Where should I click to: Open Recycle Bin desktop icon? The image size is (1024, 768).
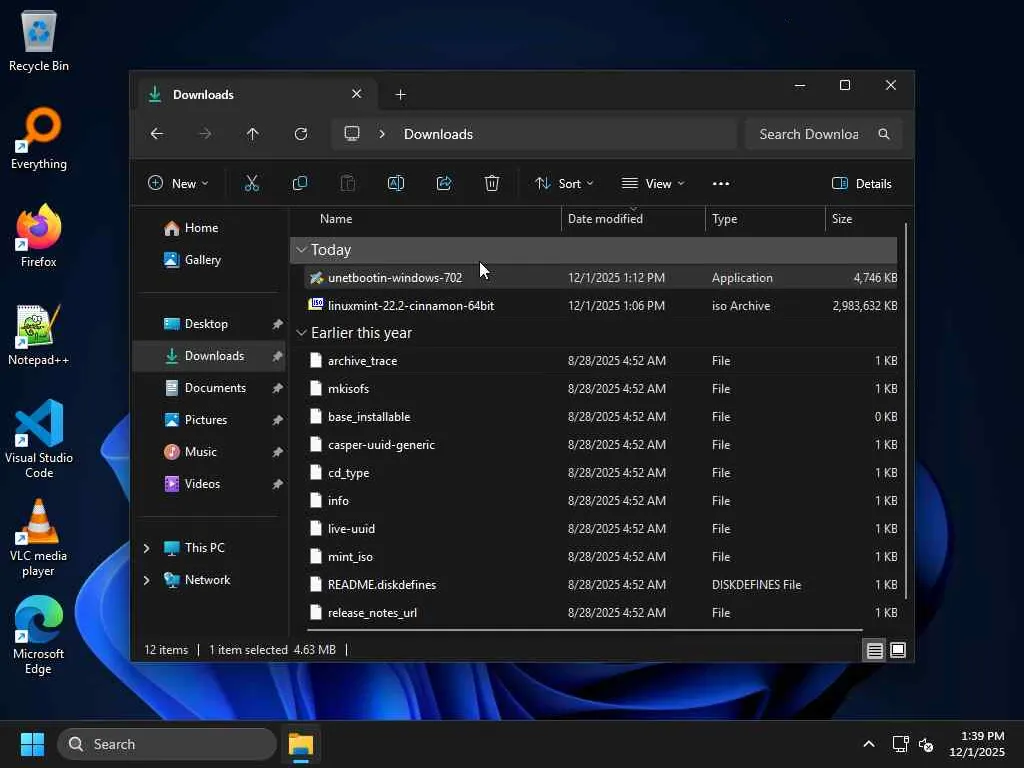coord(39,40)
